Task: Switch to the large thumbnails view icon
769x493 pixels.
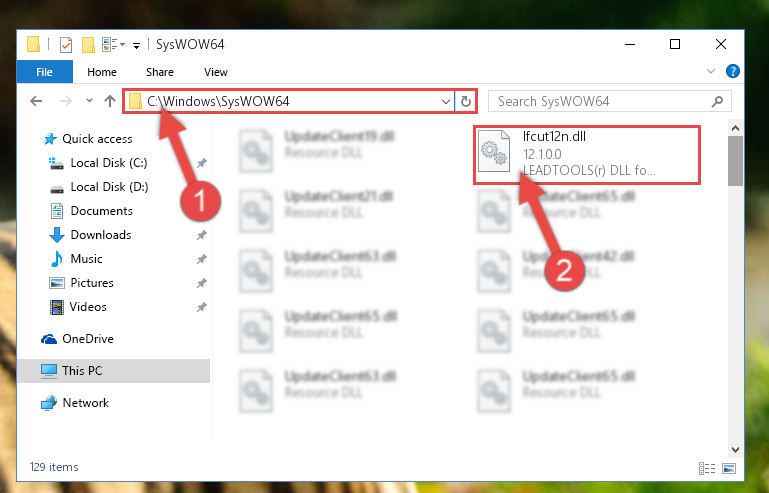Action: tap(729, 468)
